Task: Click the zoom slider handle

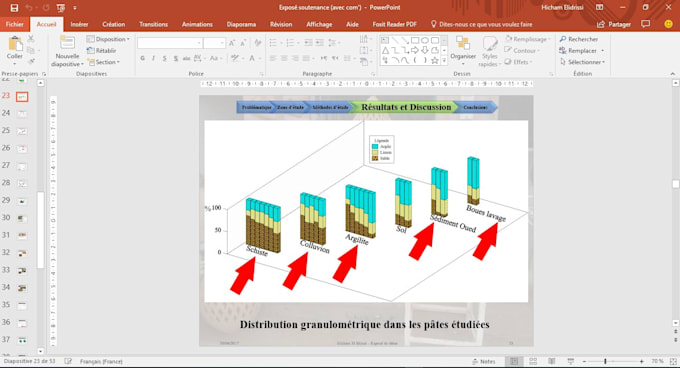Action: coord(605,361)
